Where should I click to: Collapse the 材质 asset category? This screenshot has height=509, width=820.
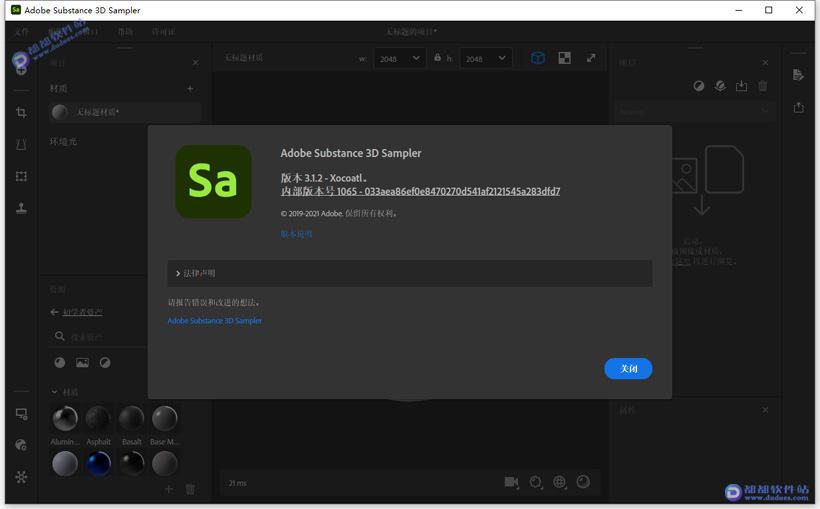pyautogui.click(x=54, y=392)
